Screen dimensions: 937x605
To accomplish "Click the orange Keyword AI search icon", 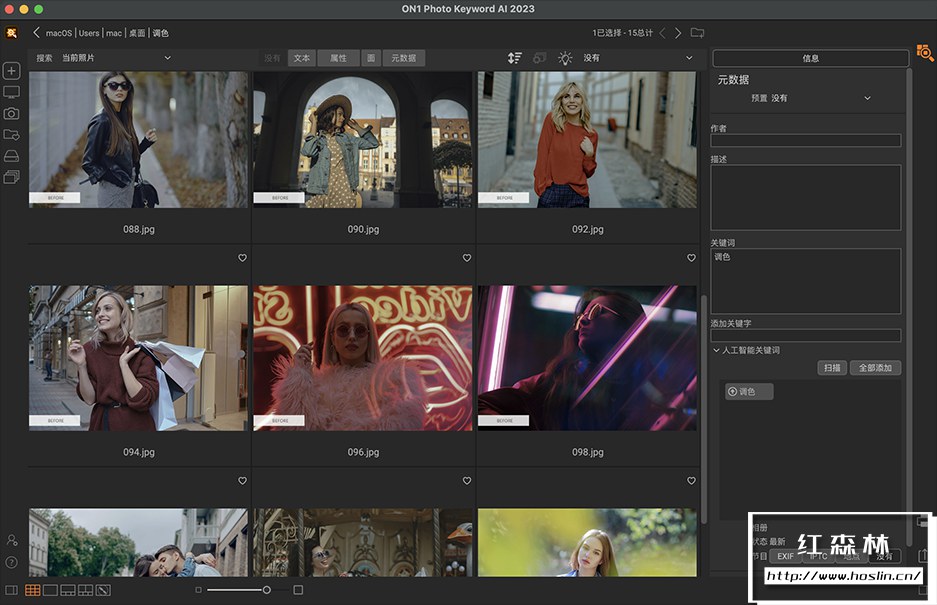I will point(925,52).
